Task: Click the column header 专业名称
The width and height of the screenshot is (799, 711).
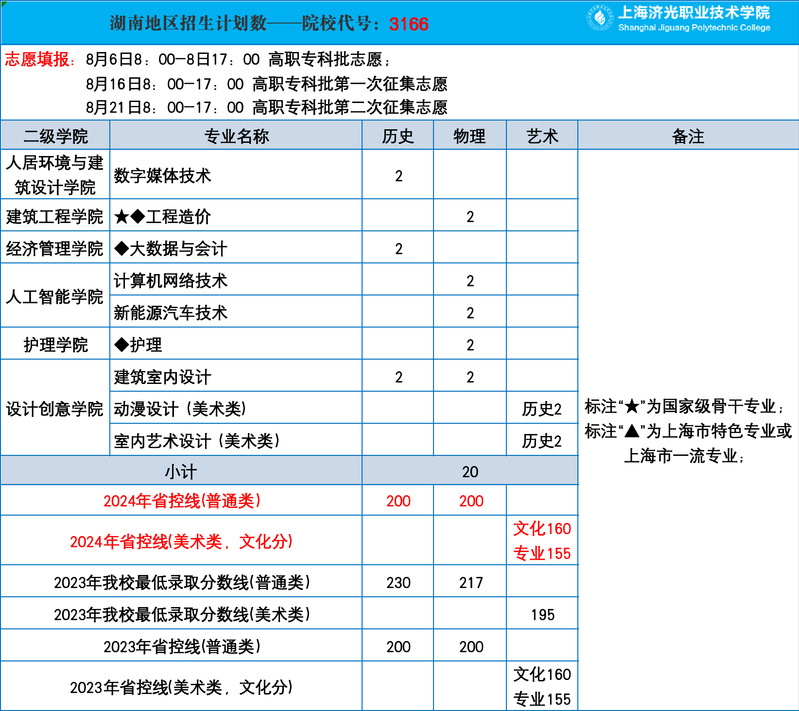Action: coord(236,136)
